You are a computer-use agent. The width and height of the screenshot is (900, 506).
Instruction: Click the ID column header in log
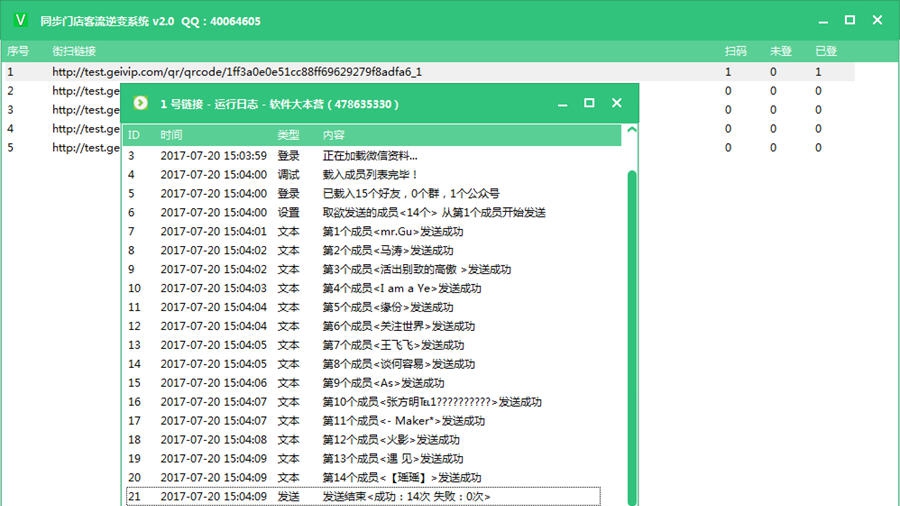pos(134,135)
